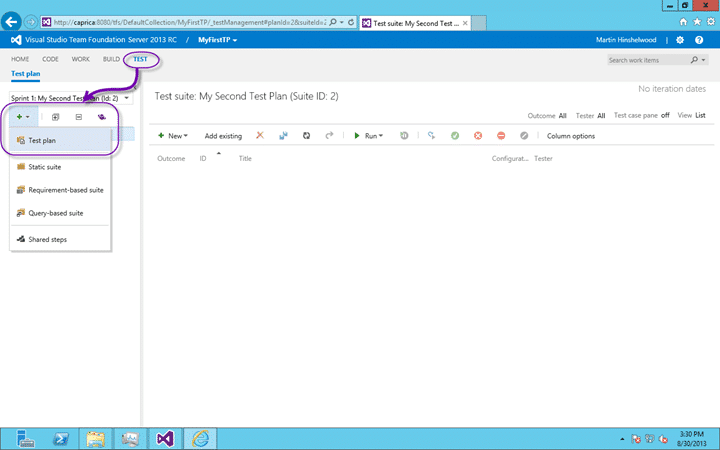Select the Test suite browser tab

[415, 23]
